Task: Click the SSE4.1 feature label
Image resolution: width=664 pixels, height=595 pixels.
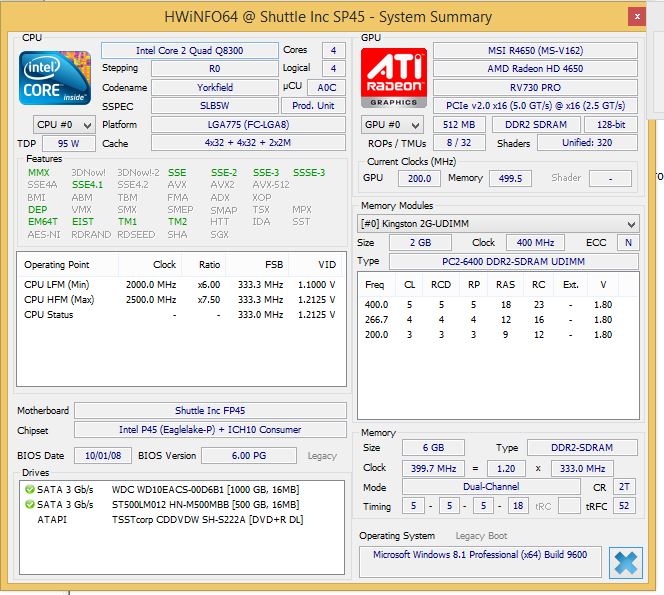Action: tap(87, 185)
